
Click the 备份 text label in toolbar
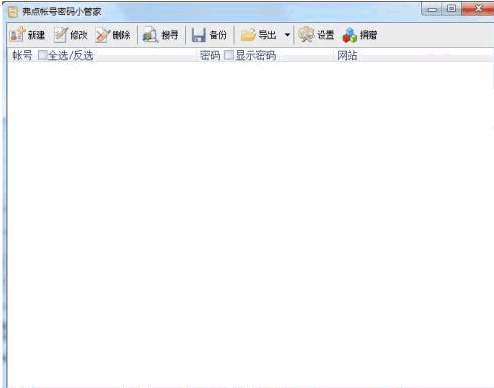pyautogui.click(x=218, y=35)
